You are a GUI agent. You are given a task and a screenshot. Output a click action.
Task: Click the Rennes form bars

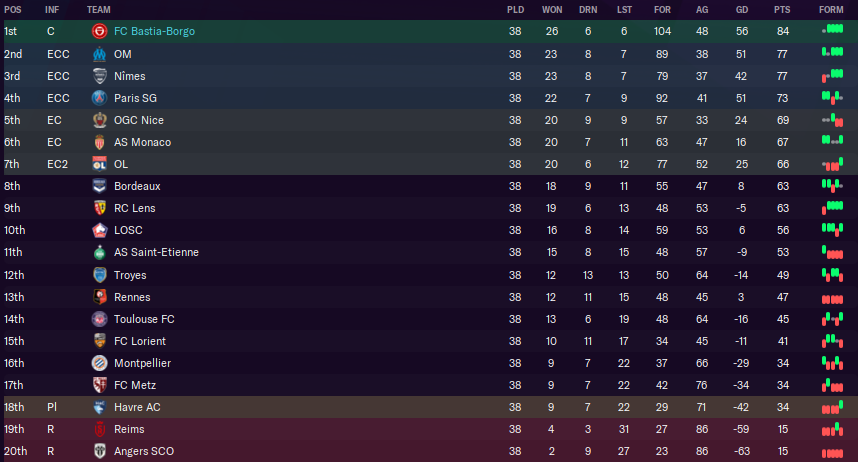coord(832,299)
